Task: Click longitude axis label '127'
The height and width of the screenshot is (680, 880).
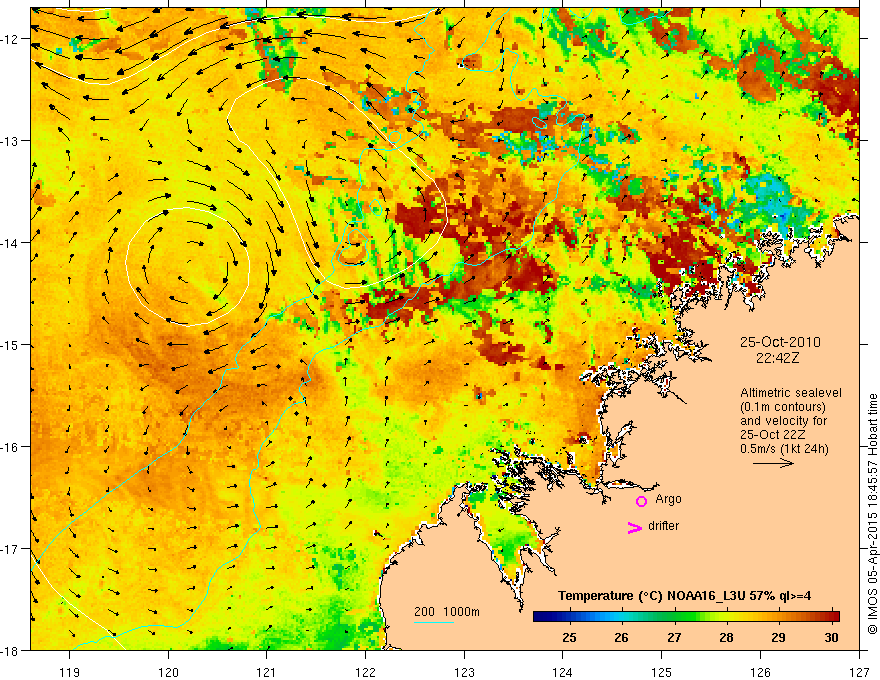Action: click(x=859, y=672)
